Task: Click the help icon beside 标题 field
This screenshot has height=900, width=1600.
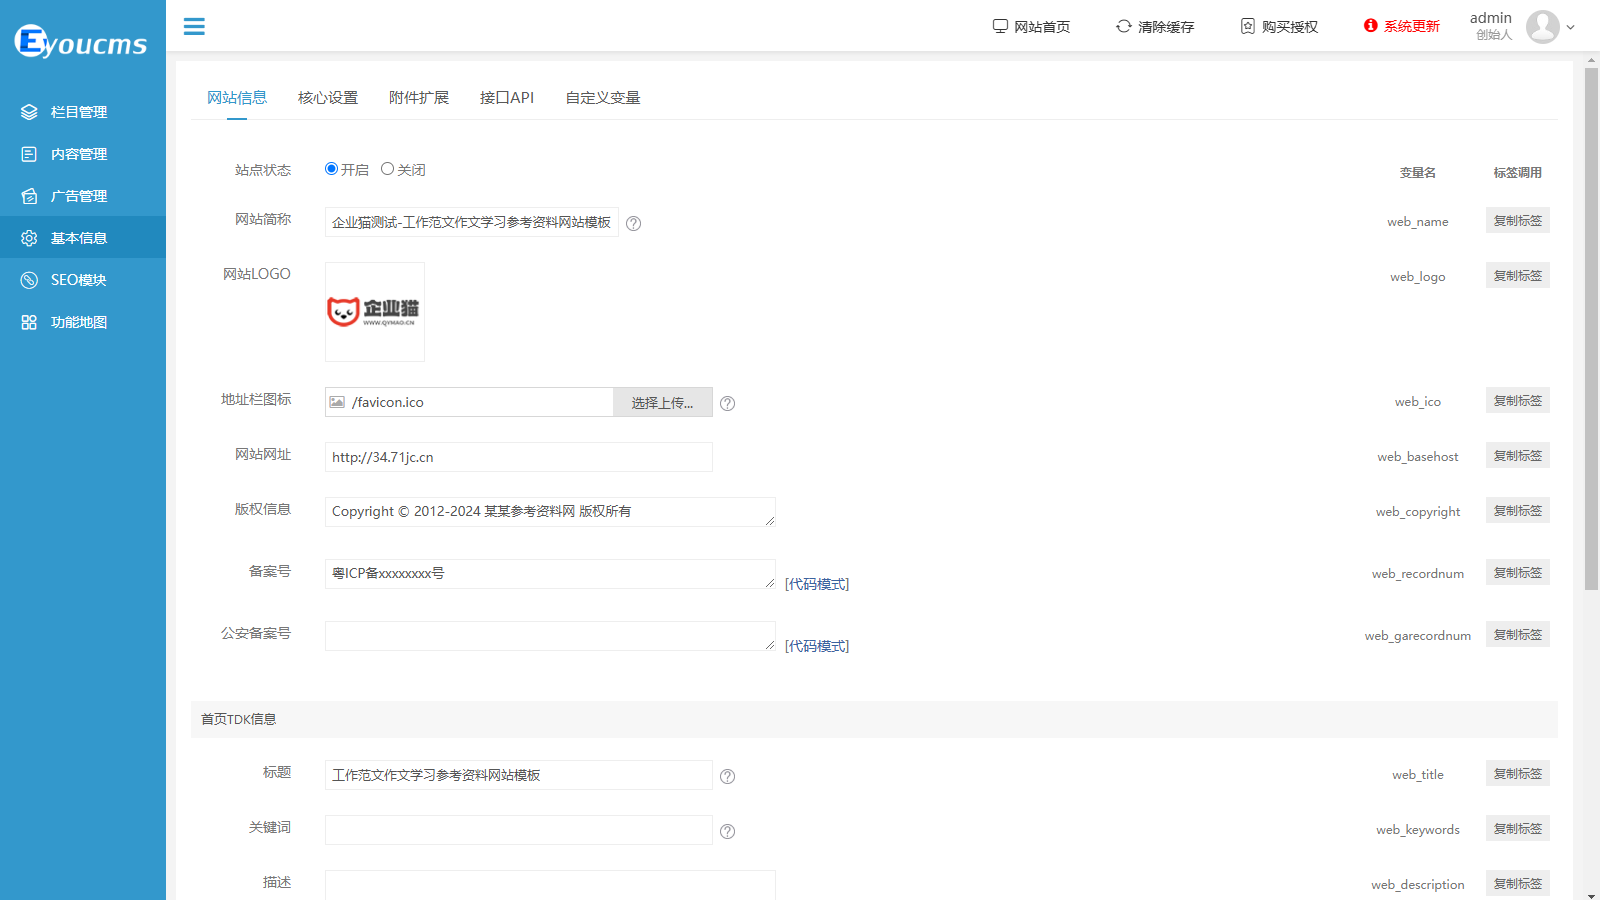Action: pyautogui.click(x=727, y=776)
